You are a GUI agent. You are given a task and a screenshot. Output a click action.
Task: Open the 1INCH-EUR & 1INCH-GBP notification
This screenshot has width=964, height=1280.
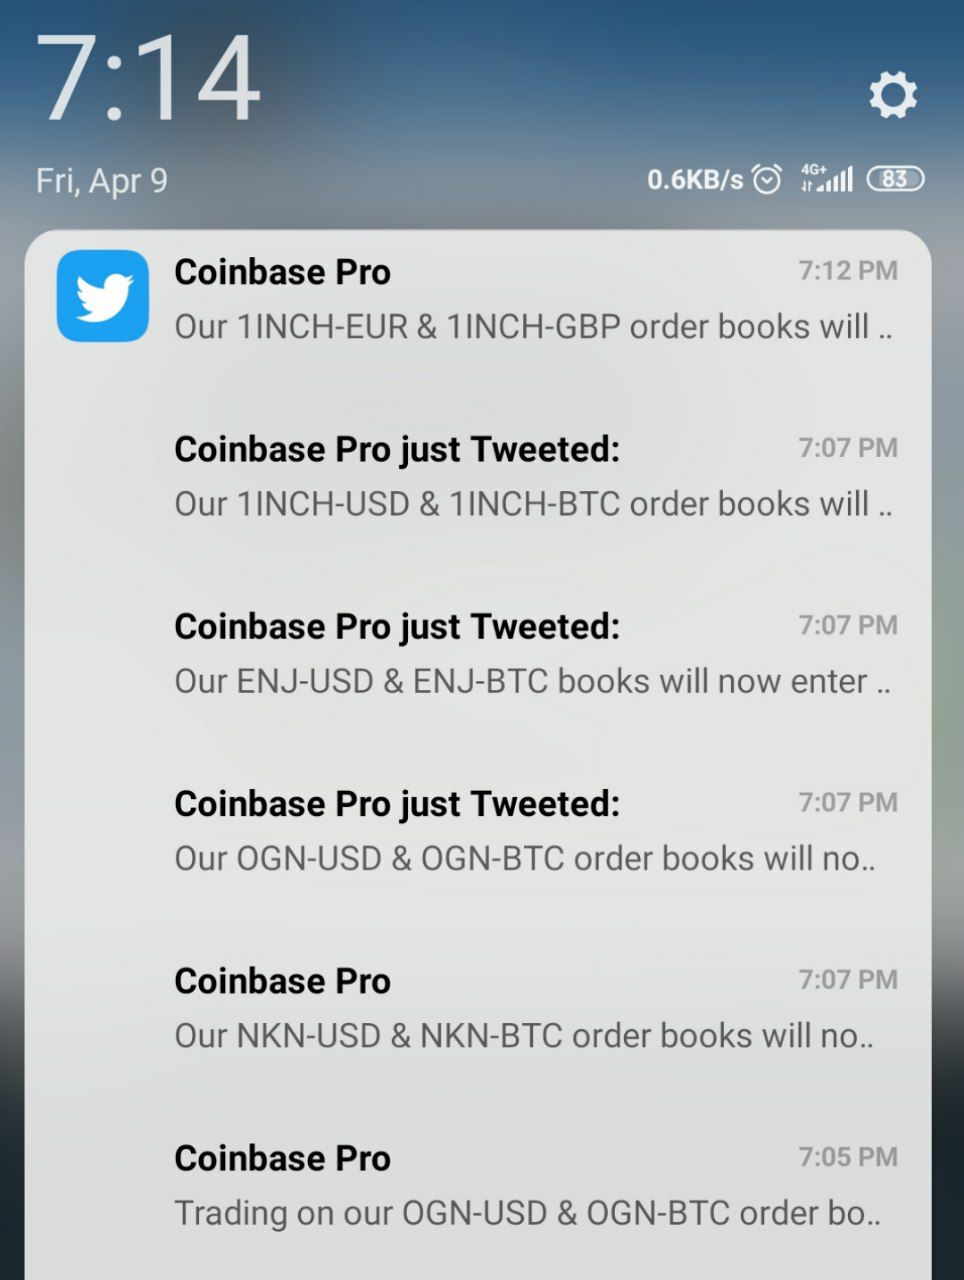pyautogui.click(x=478, y=298)
